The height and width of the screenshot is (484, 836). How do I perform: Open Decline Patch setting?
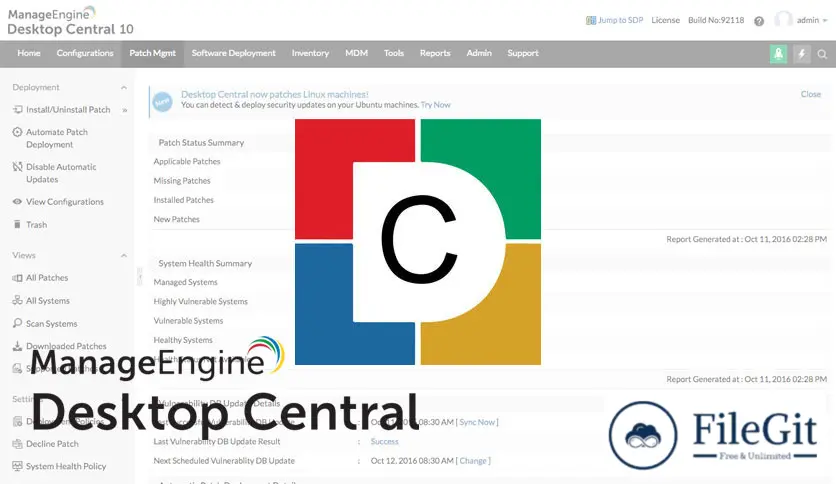pyautogui.click(x=52, y=443)
